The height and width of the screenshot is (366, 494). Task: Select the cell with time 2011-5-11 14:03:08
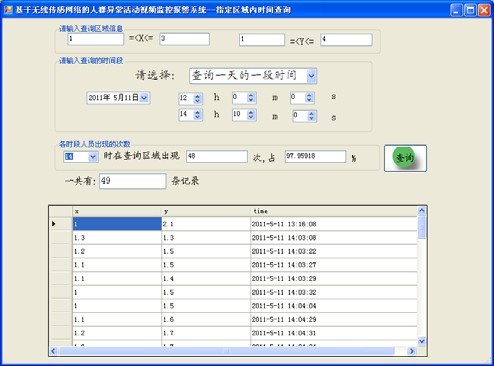pyautogui.click(x=334, y=237)
